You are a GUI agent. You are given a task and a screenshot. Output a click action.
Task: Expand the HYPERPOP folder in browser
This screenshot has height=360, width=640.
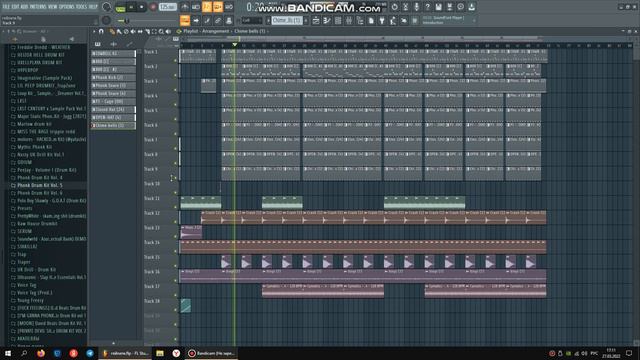pyautogui.click(x=27, y=70)
